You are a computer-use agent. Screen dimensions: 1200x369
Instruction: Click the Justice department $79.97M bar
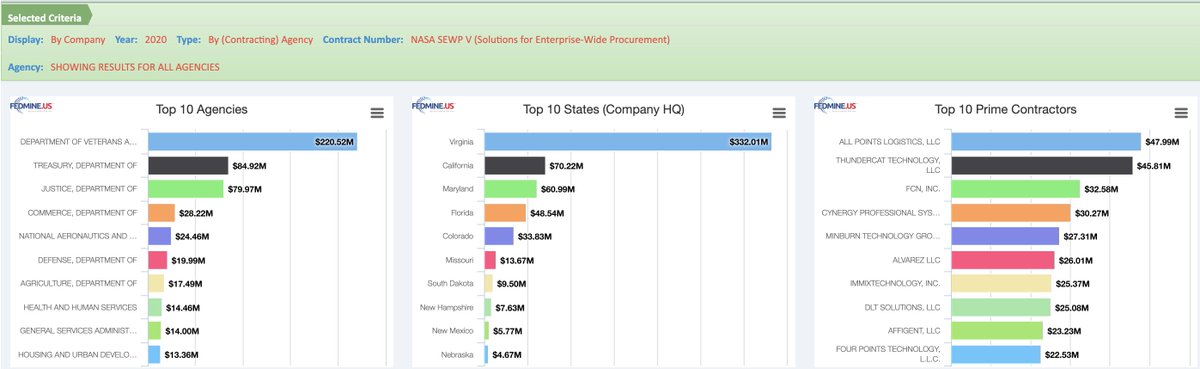coord(186,189)
